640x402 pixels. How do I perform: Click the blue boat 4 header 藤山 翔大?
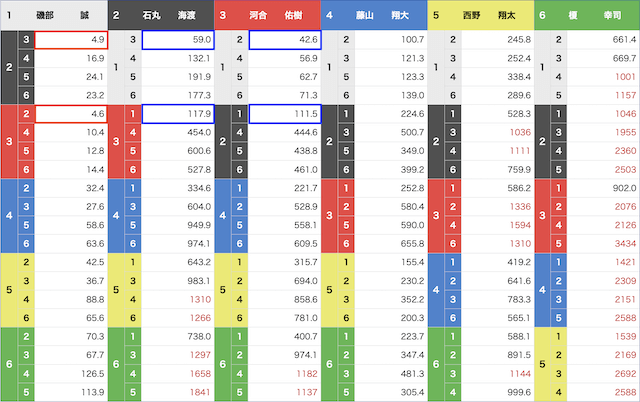point(374,16)
